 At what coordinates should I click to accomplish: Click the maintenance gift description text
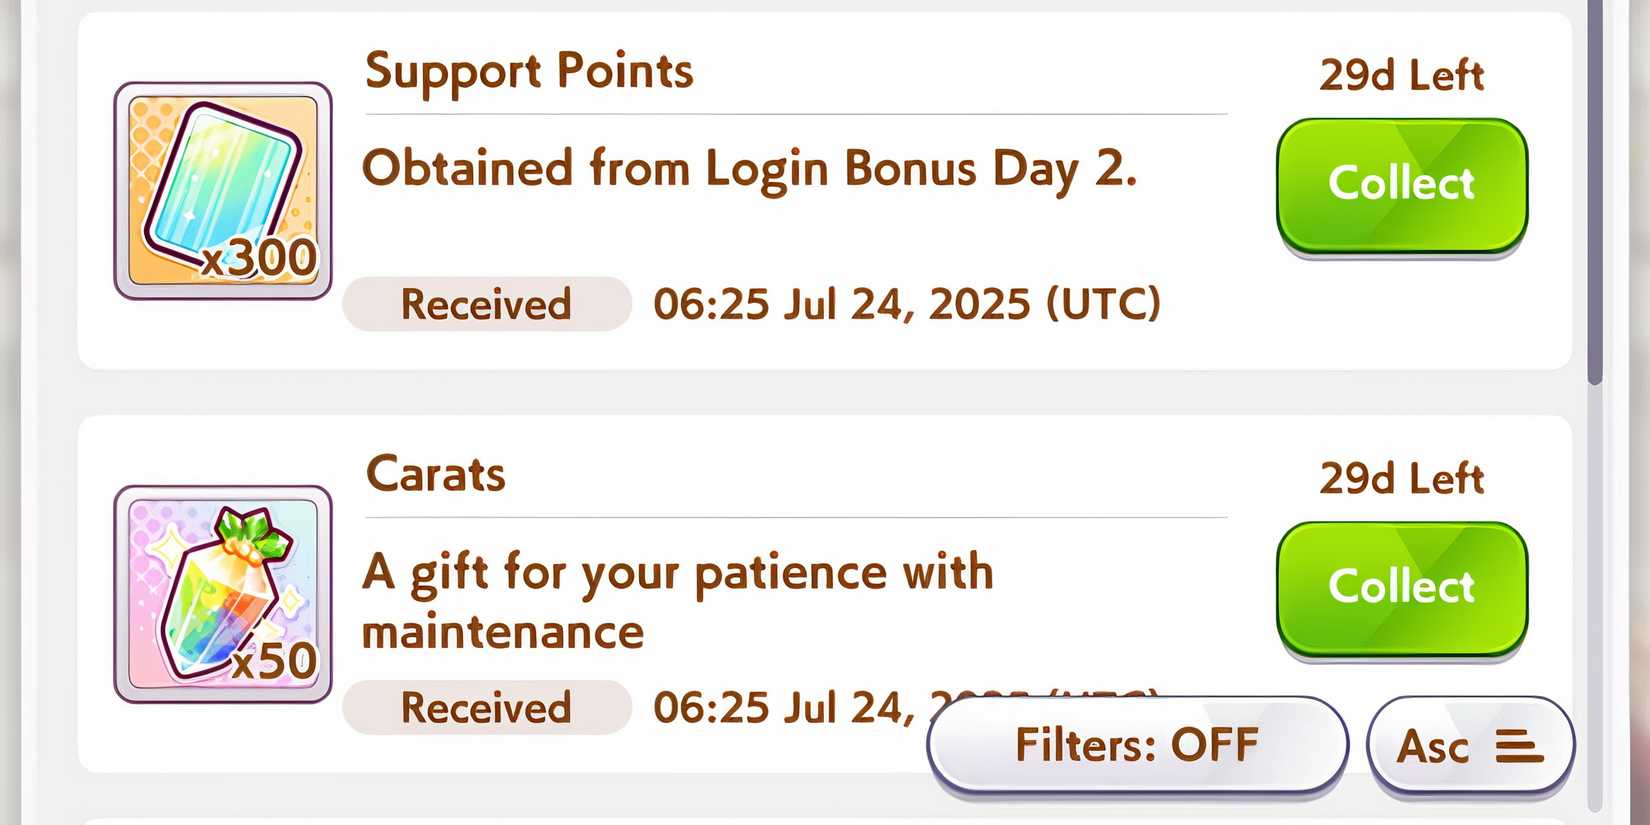coord(677,601)
